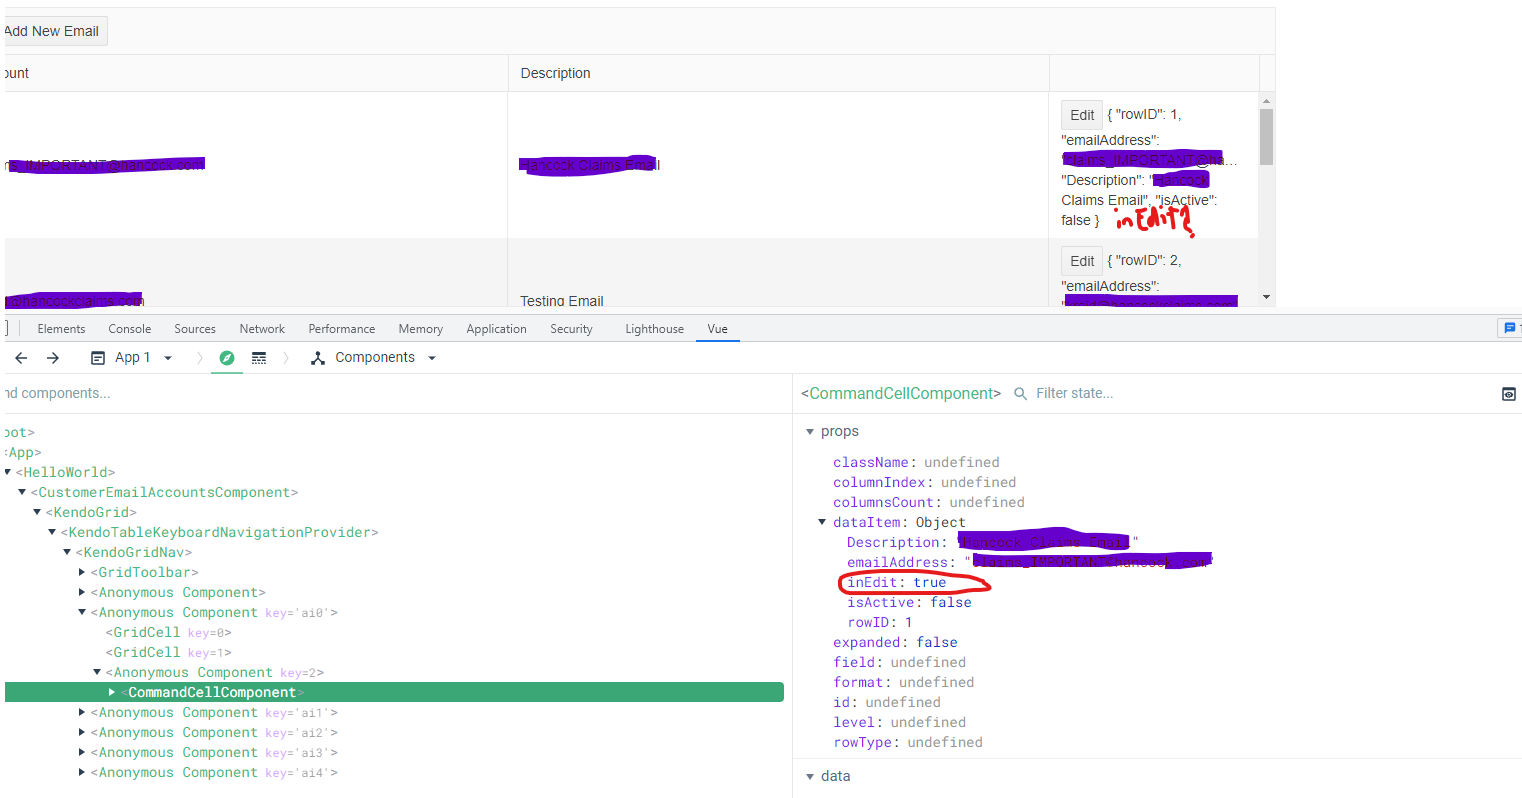The height and width of the screenshot is (798, 1522).
Task: Select the green compass Inspector icon
Action: [x=227, y=358]
